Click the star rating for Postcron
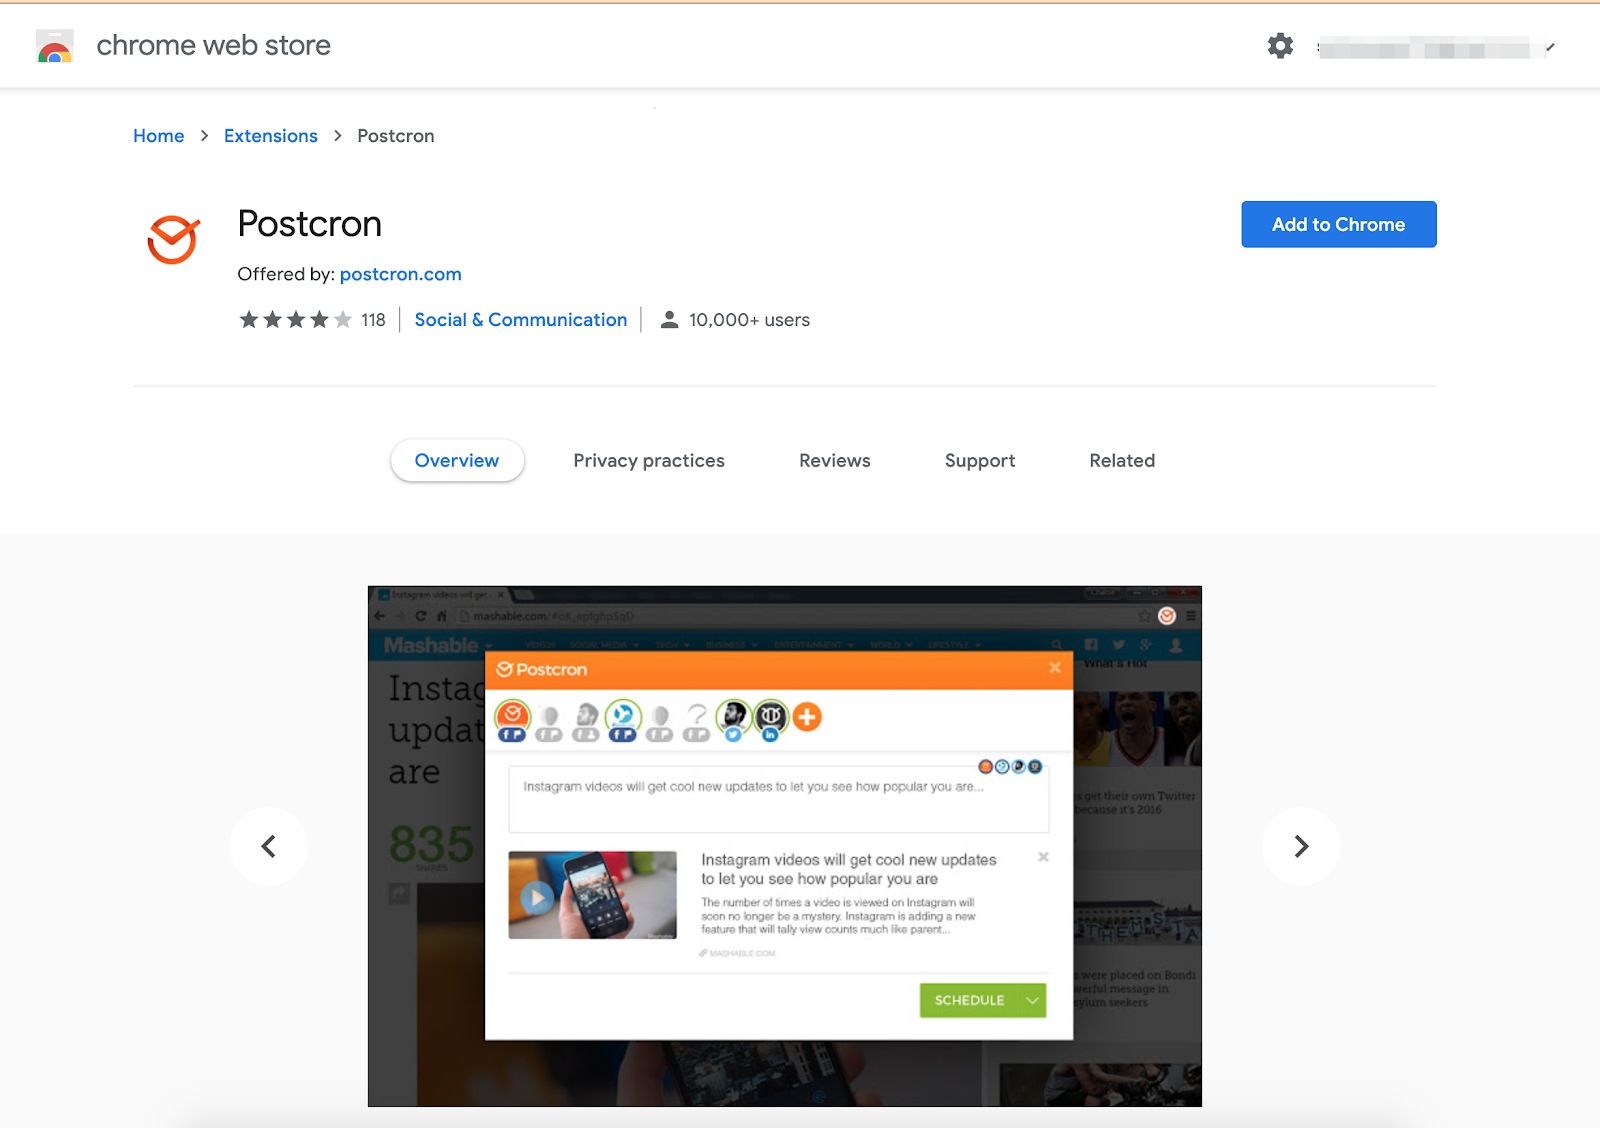This screenshot has width=1600, height=1128. [x=295, y=320]
